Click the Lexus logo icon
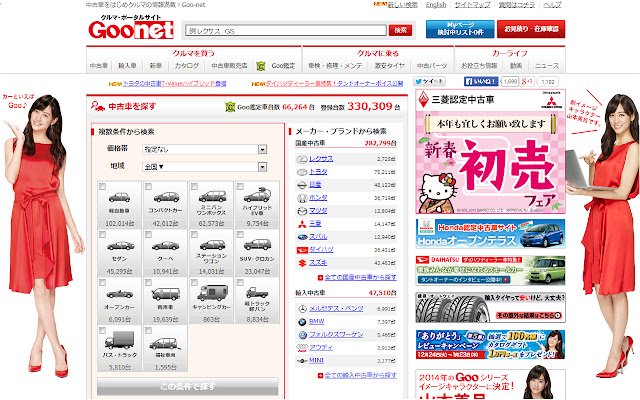This screenshot has width=640, height=400. point(302,159)
